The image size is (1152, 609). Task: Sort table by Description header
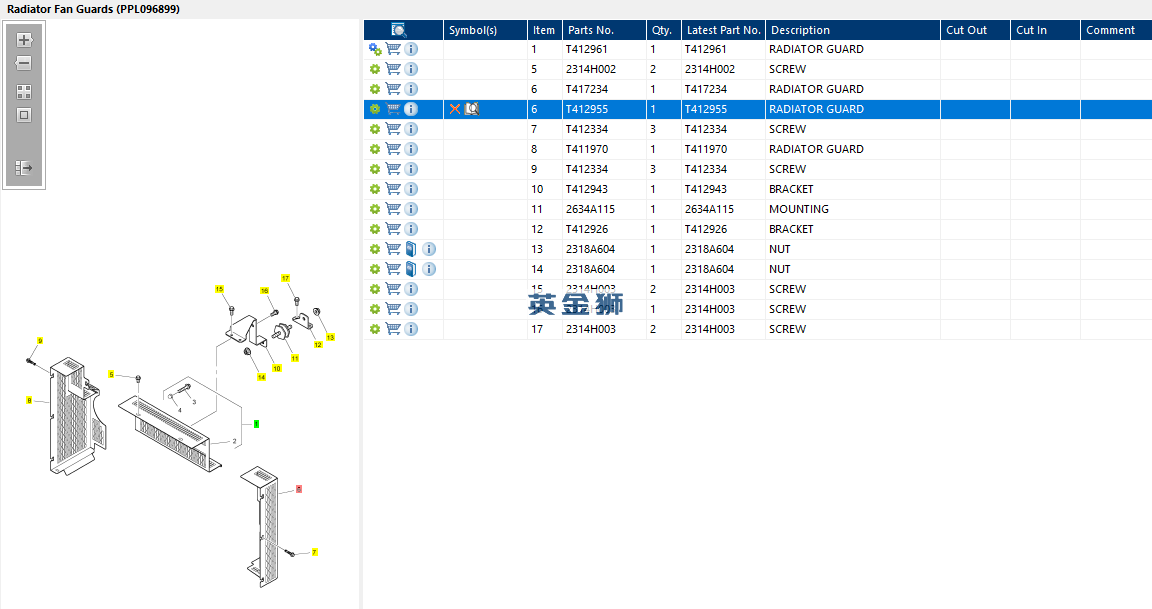[852, 30]
